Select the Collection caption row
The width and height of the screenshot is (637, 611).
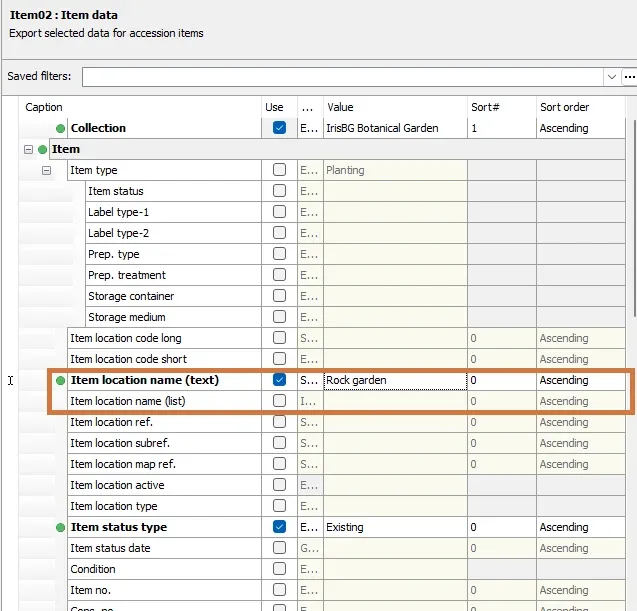point(164,128)
